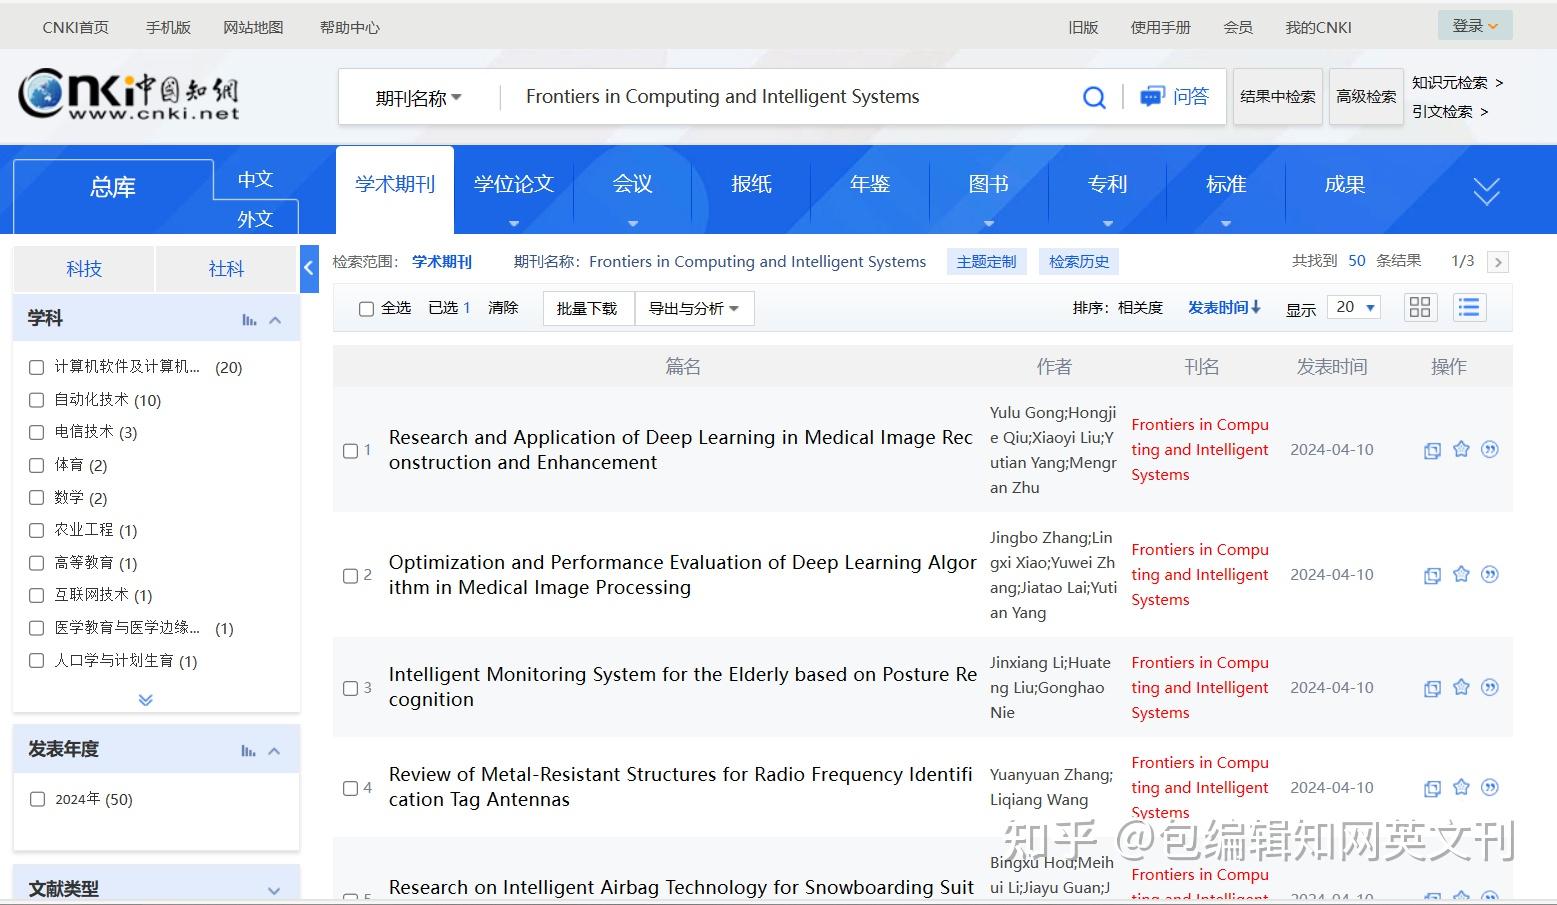Screen dimensions: 1557x905
Task: Switch to the 学位论文 tab
Action: [x=513, y=184]
